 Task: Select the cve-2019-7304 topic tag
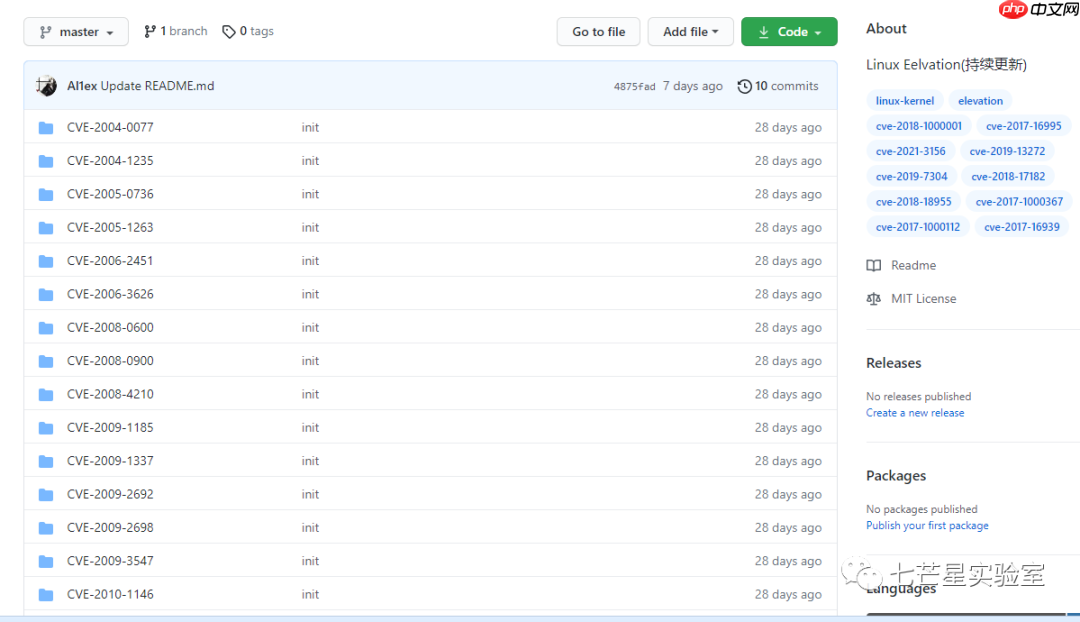(x=911, y=176)
